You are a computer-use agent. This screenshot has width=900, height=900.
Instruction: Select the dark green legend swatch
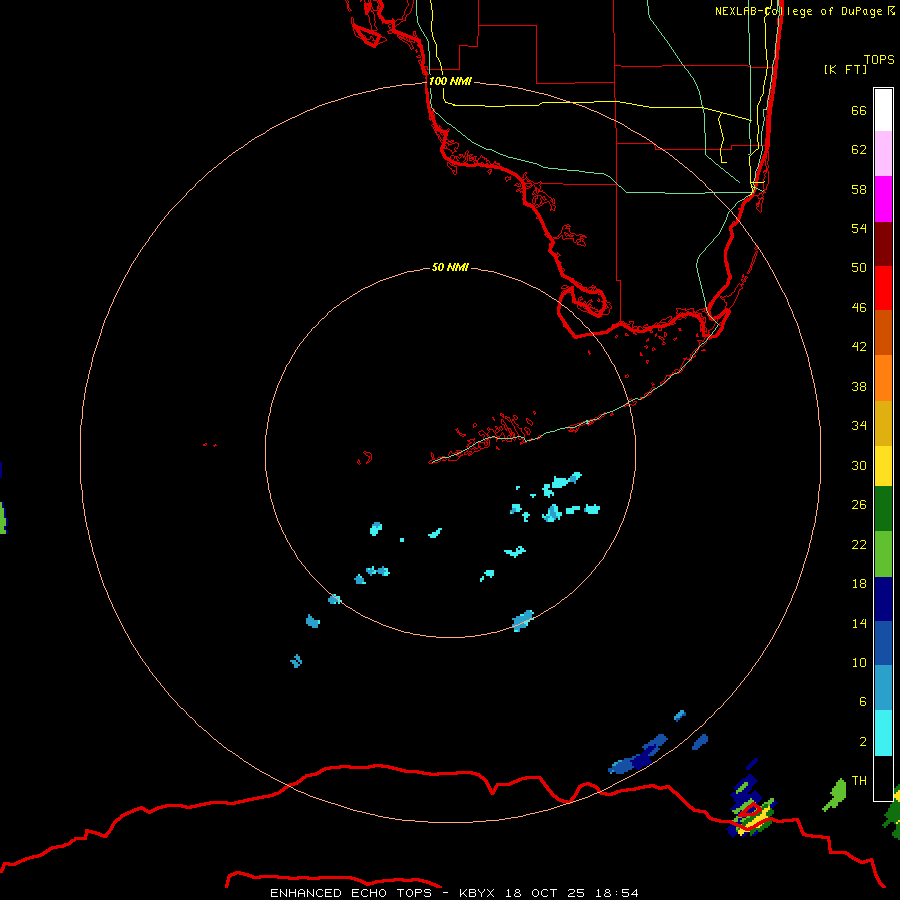pyautogui.click(x=883, y=509)
